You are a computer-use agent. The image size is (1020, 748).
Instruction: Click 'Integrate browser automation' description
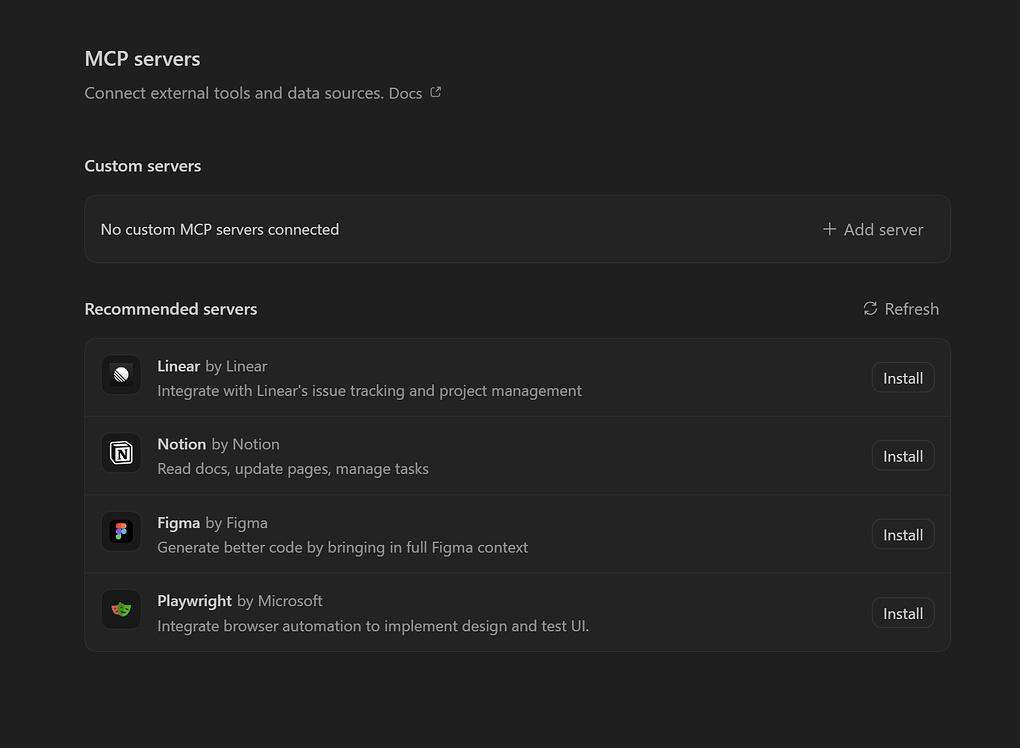coord(373,626)
